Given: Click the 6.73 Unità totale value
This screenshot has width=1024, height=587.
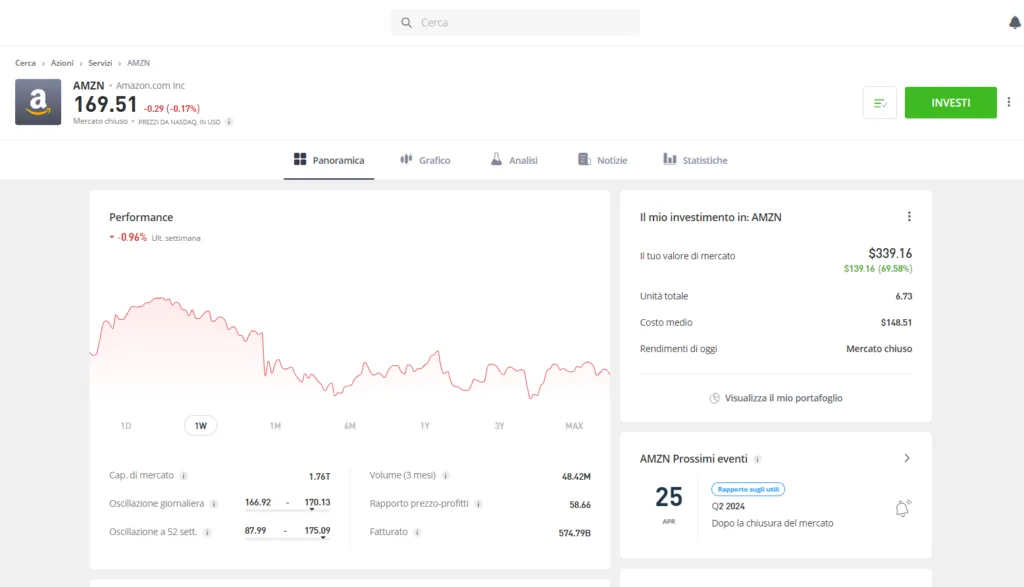Looking at the screenshot, I should pos(904,296).
